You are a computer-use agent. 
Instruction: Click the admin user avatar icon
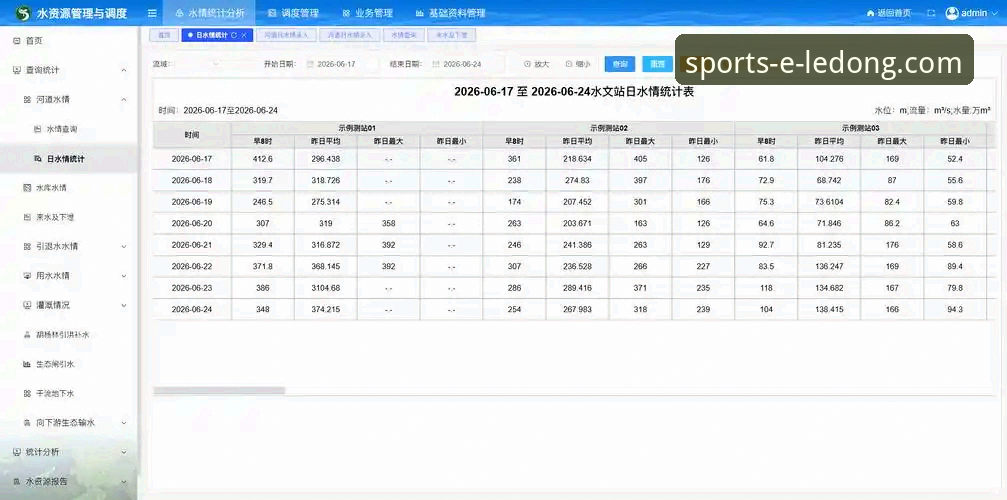point(952,13)
